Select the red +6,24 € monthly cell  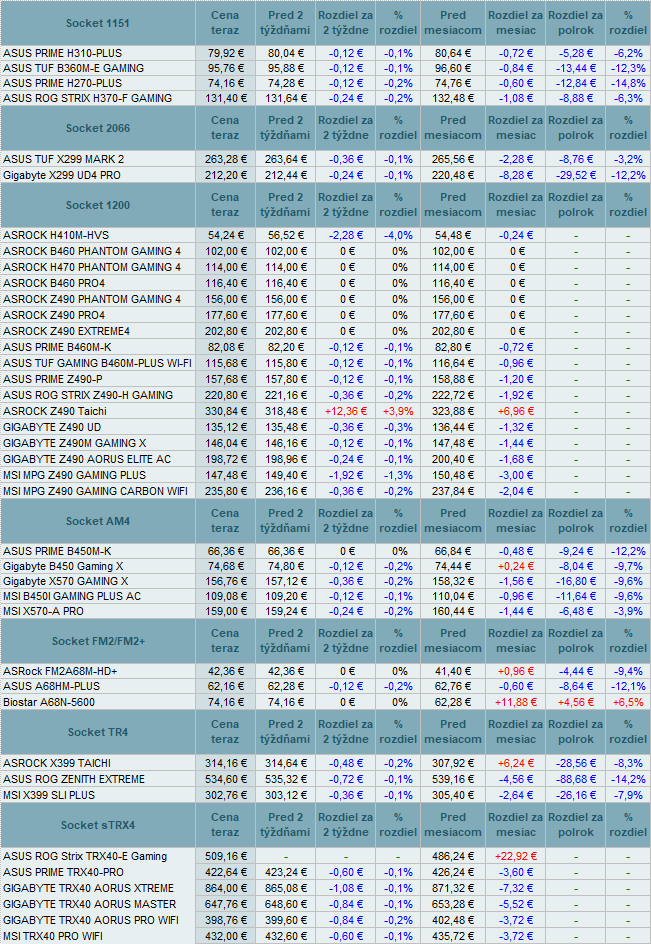click(x=516, y=763)
